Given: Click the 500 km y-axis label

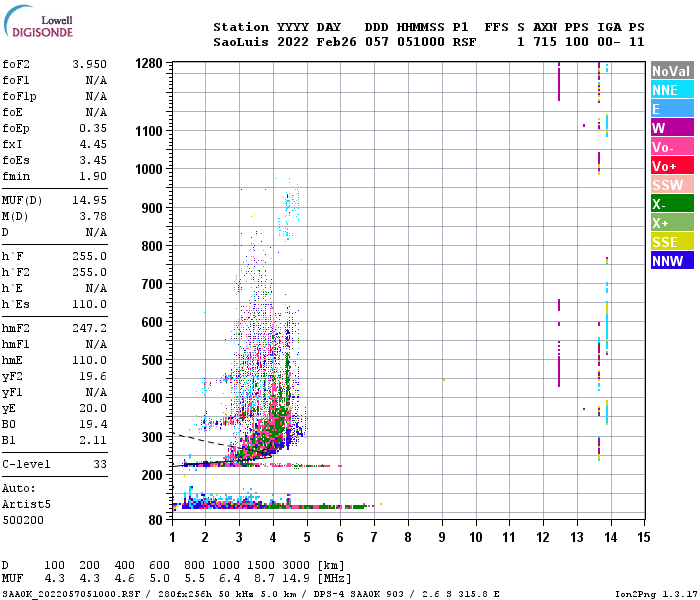Looking at the screenshot, I should 152,360.
